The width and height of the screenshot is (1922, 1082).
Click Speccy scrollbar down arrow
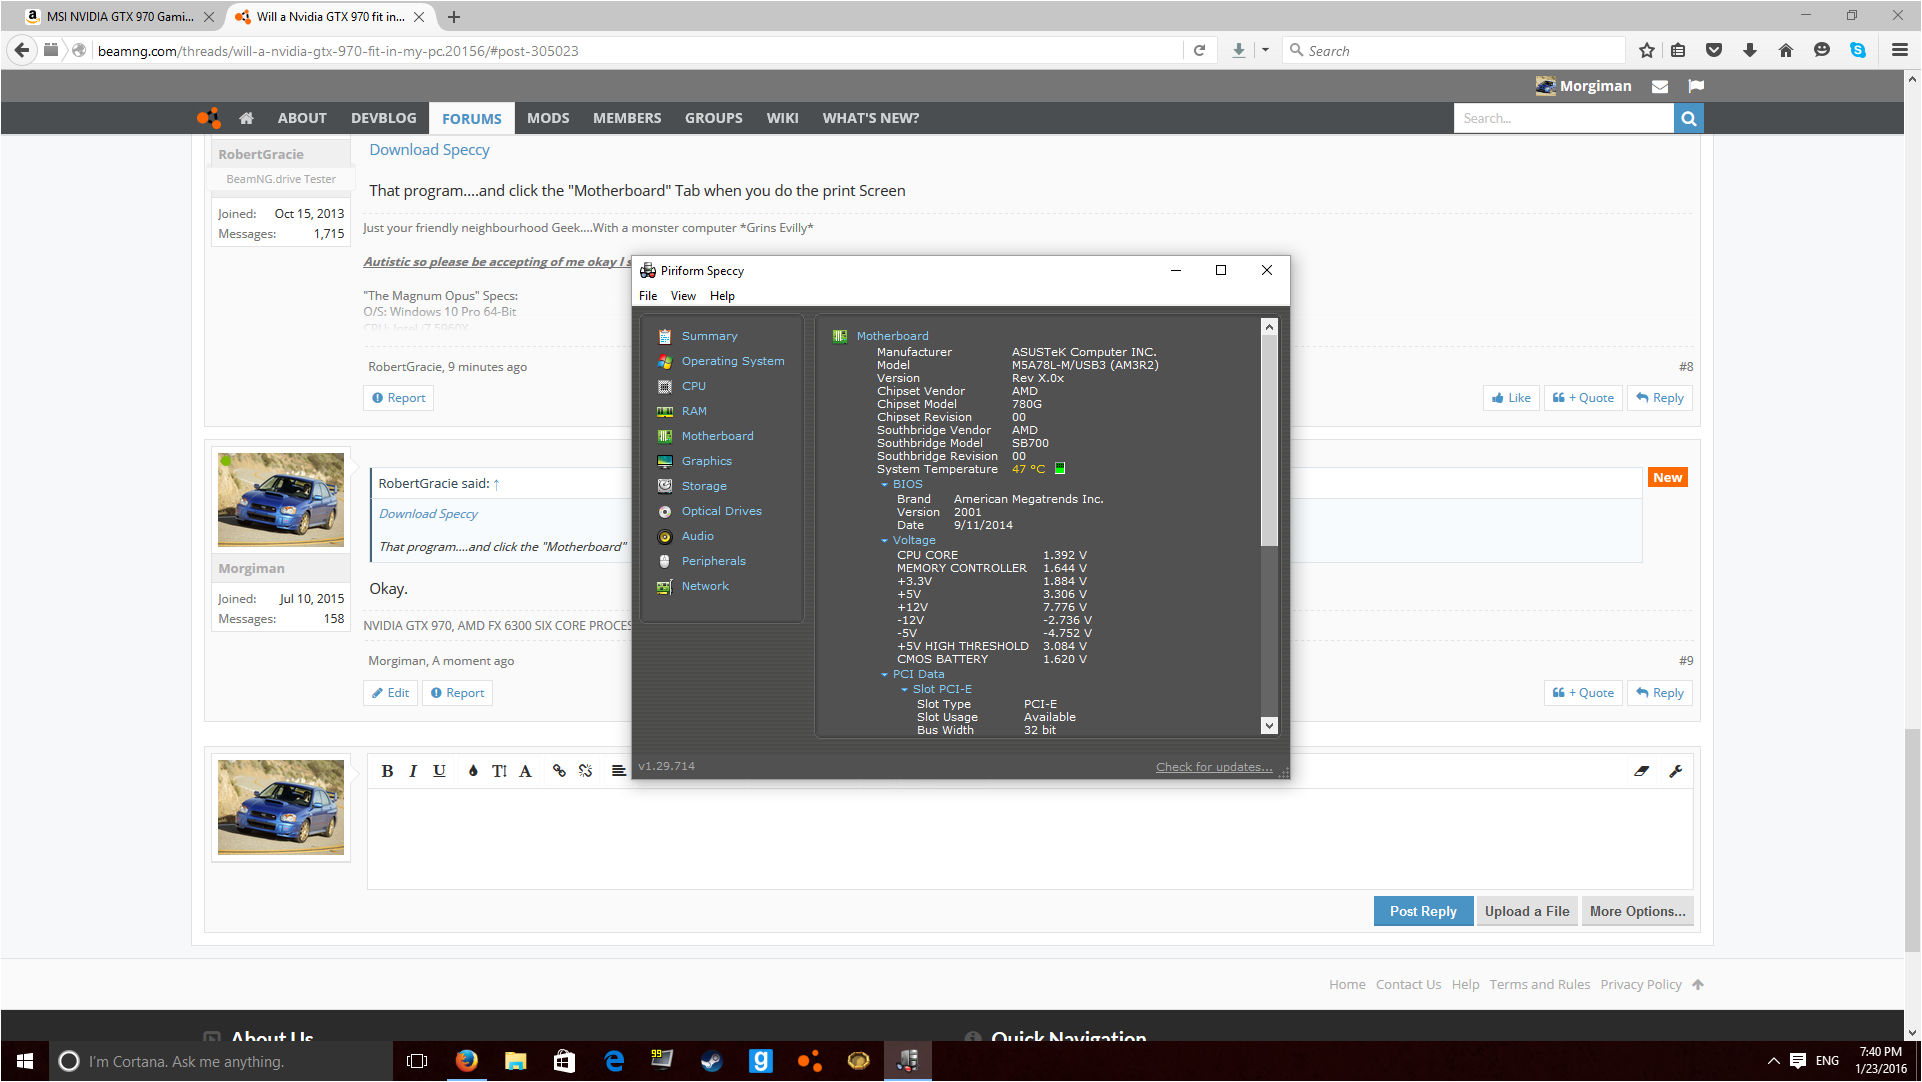pyautogui.click(x=1269, y=726)
